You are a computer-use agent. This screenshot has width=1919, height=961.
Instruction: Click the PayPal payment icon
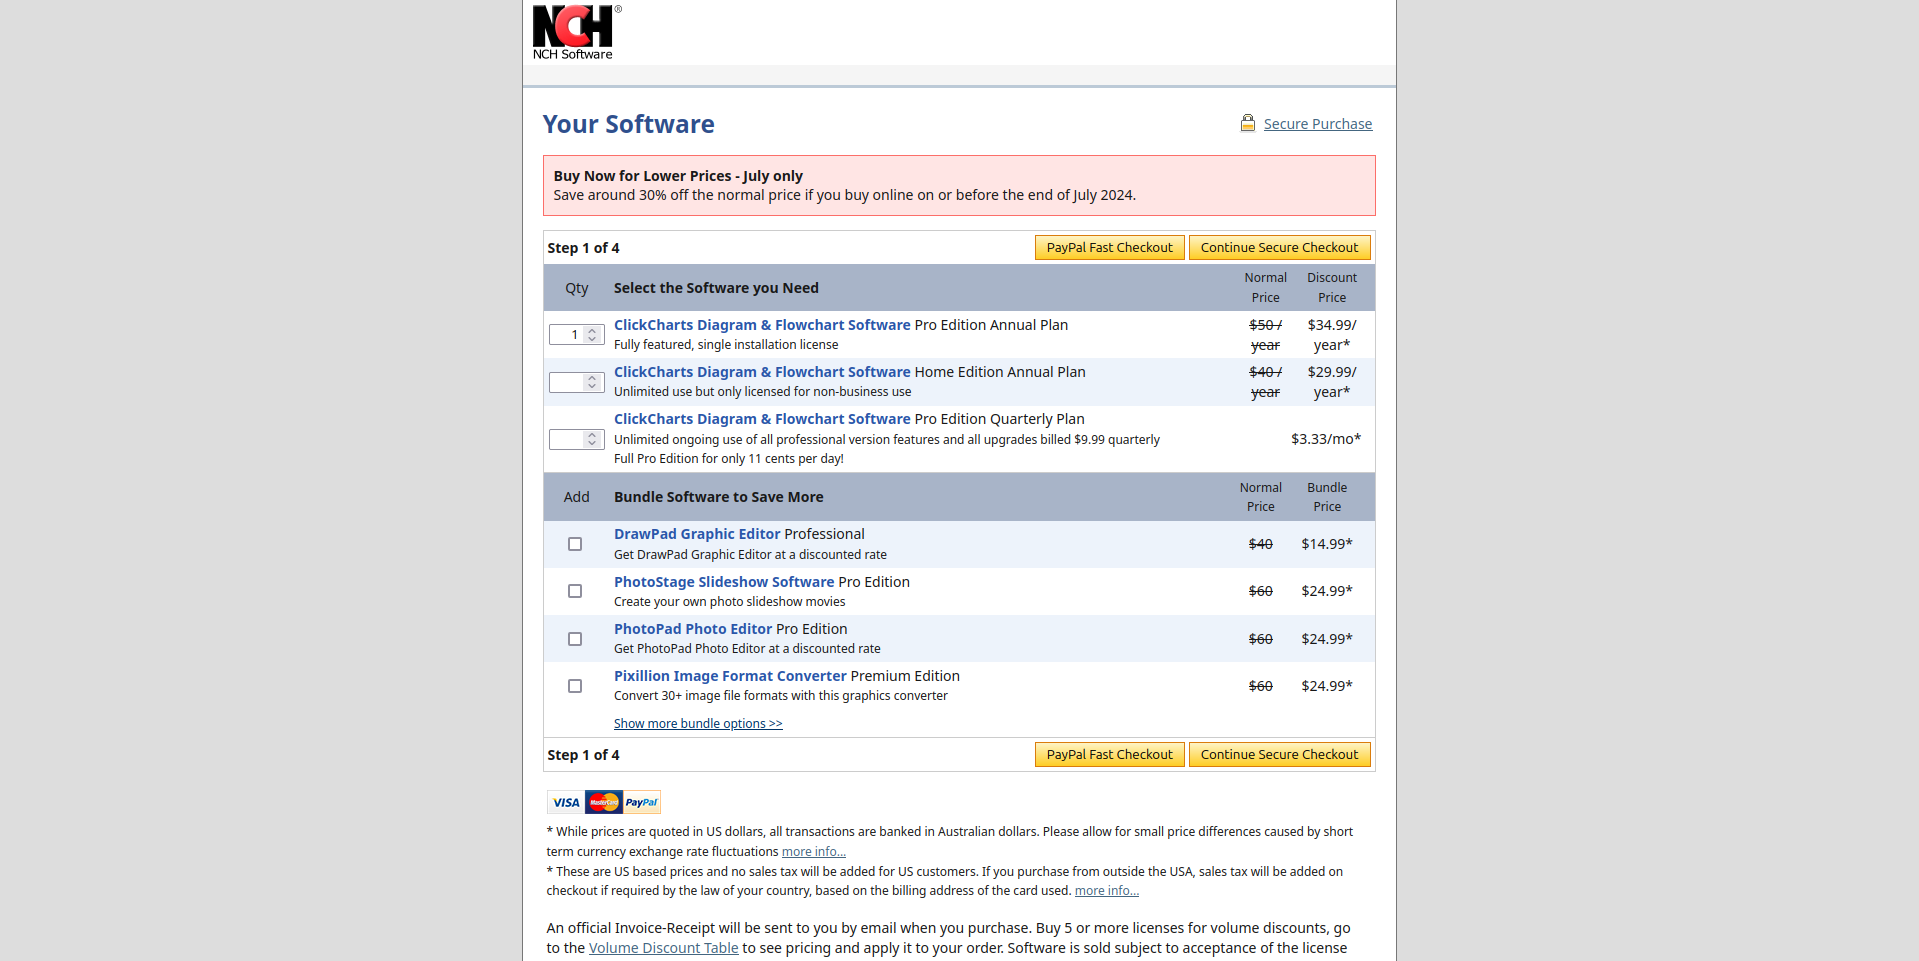point(642,802)
